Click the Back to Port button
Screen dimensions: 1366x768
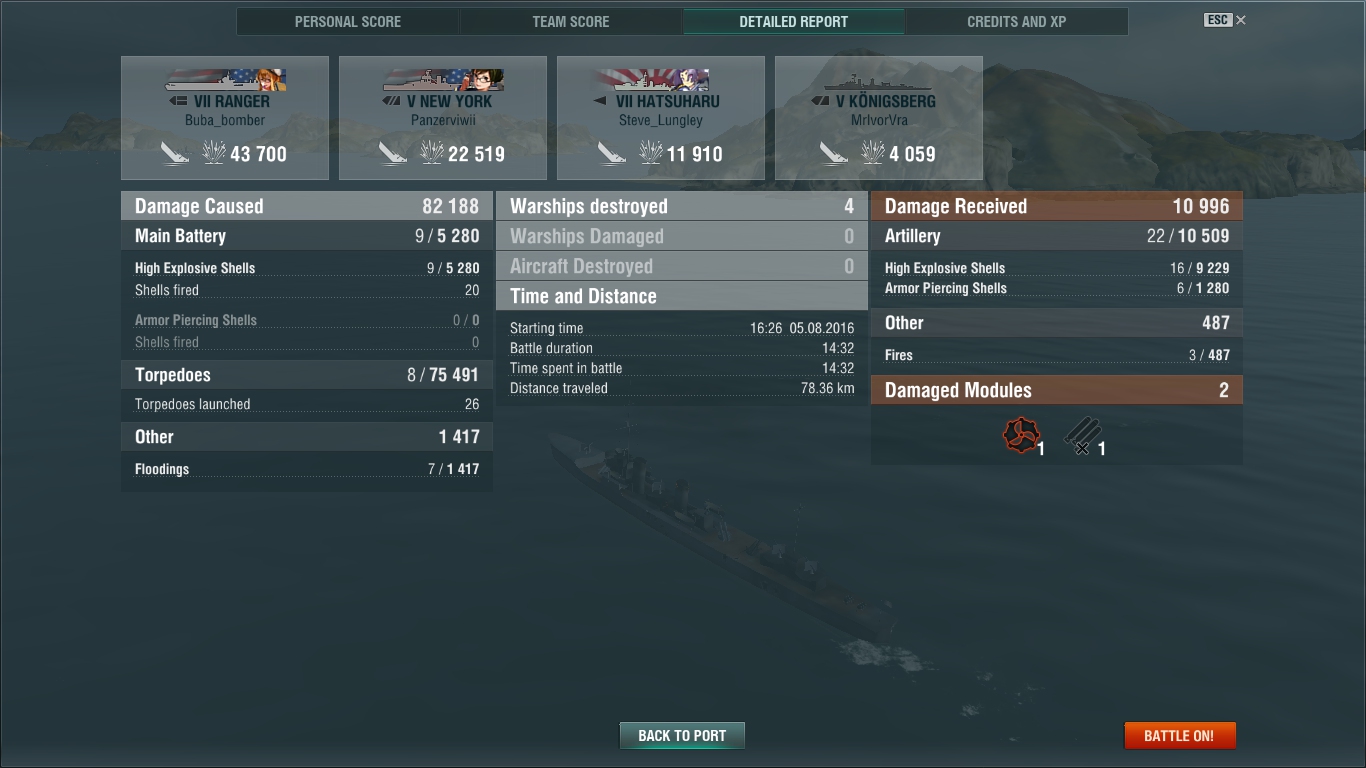coord(682,735)
